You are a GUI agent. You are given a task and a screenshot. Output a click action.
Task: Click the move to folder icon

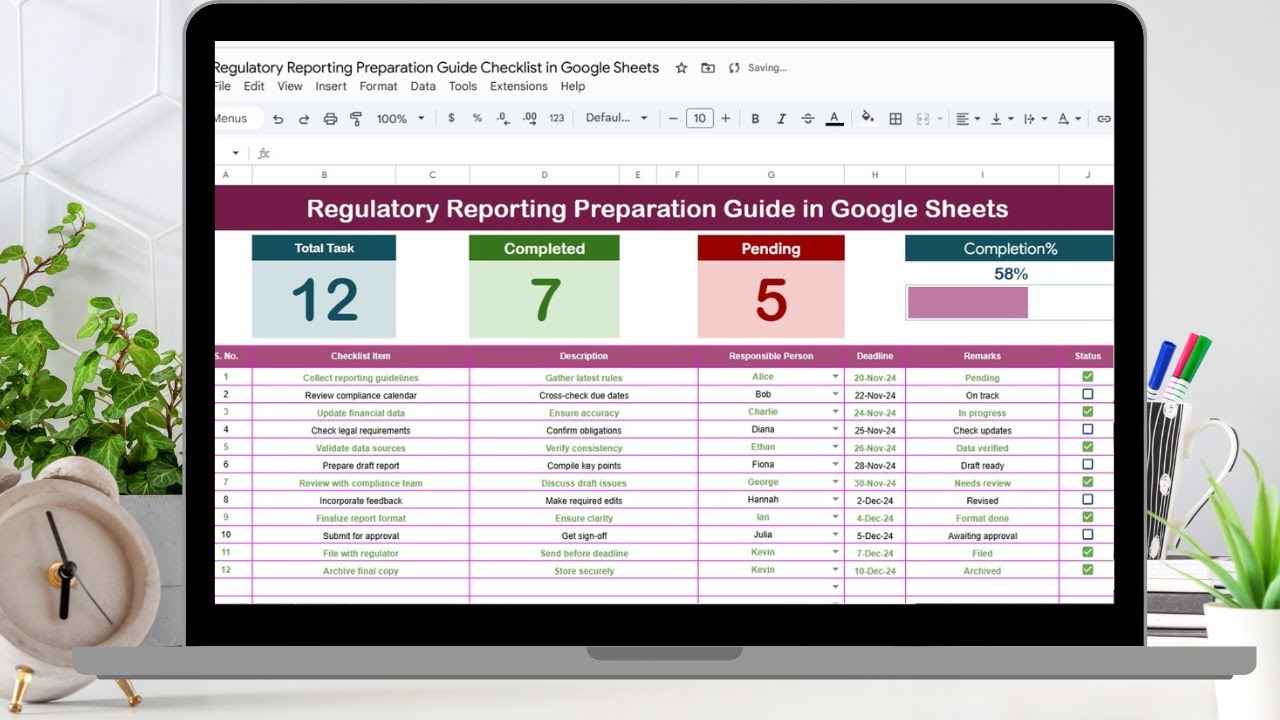(x=708, y=68)
